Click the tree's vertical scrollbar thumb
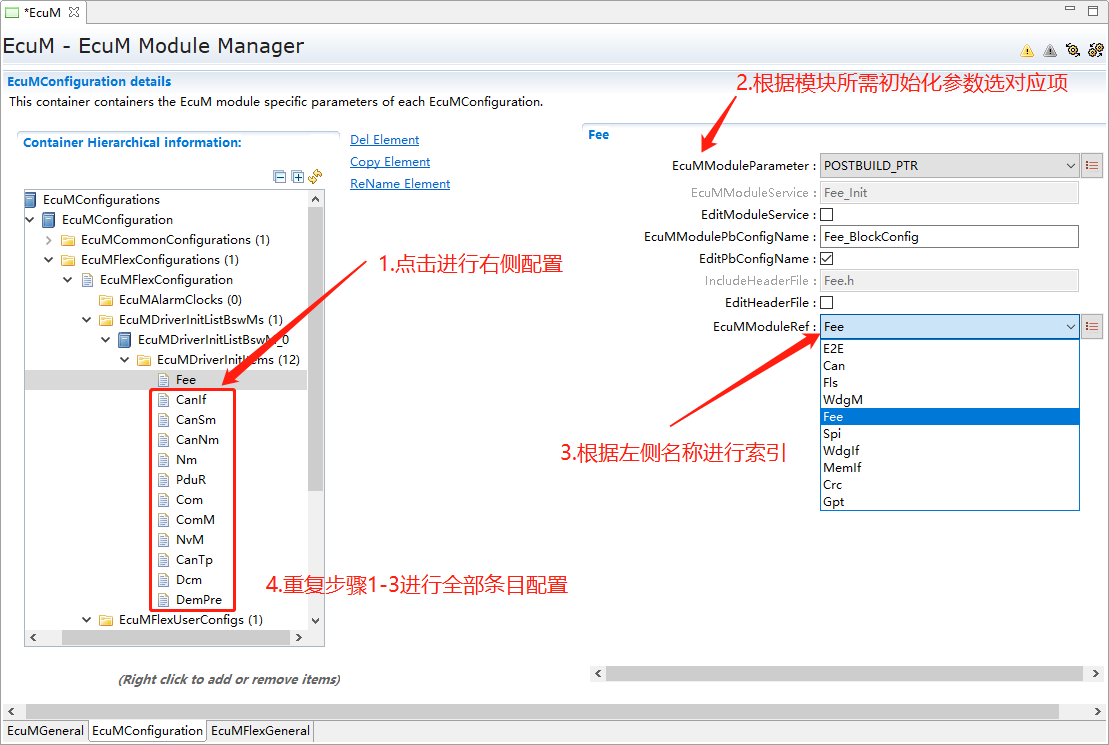1109x745 pixels. click(315, 350)
